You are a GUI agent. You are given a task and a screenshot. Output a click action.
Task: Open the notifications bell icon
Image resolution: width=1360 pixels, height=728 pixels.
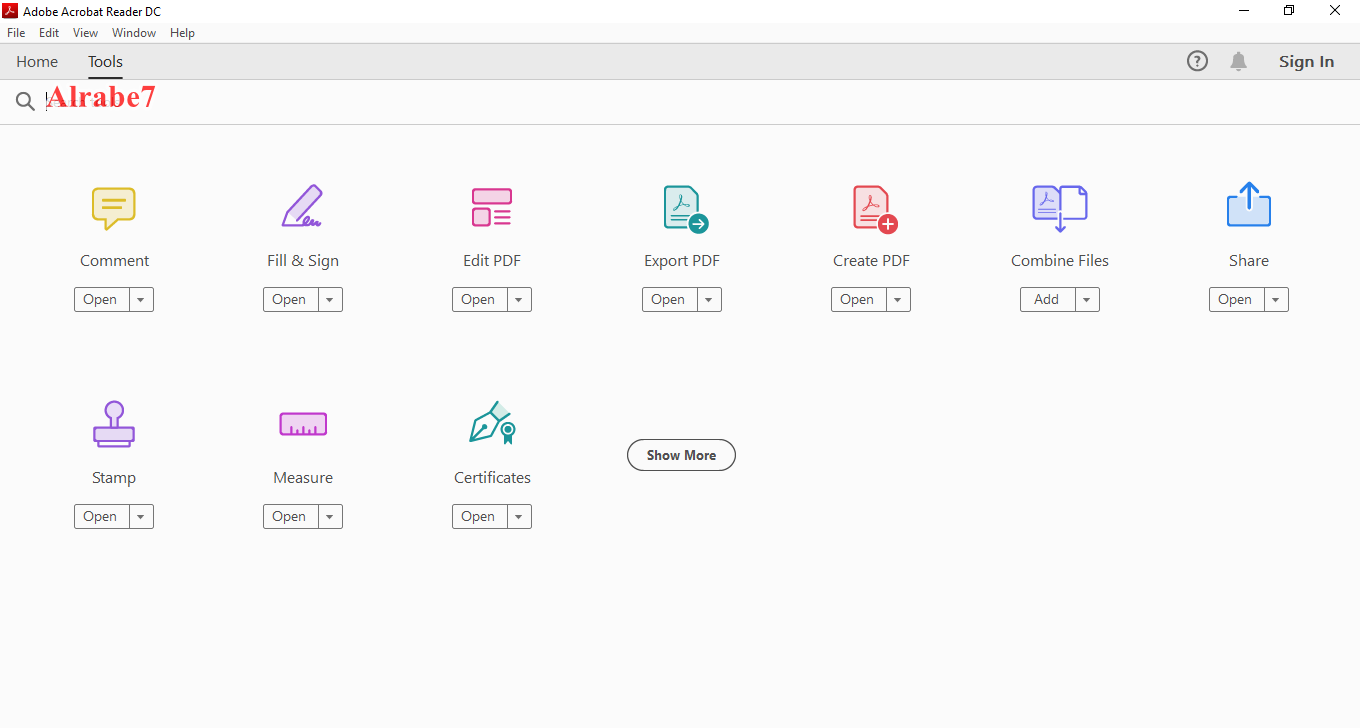[x=1239, y=61]
